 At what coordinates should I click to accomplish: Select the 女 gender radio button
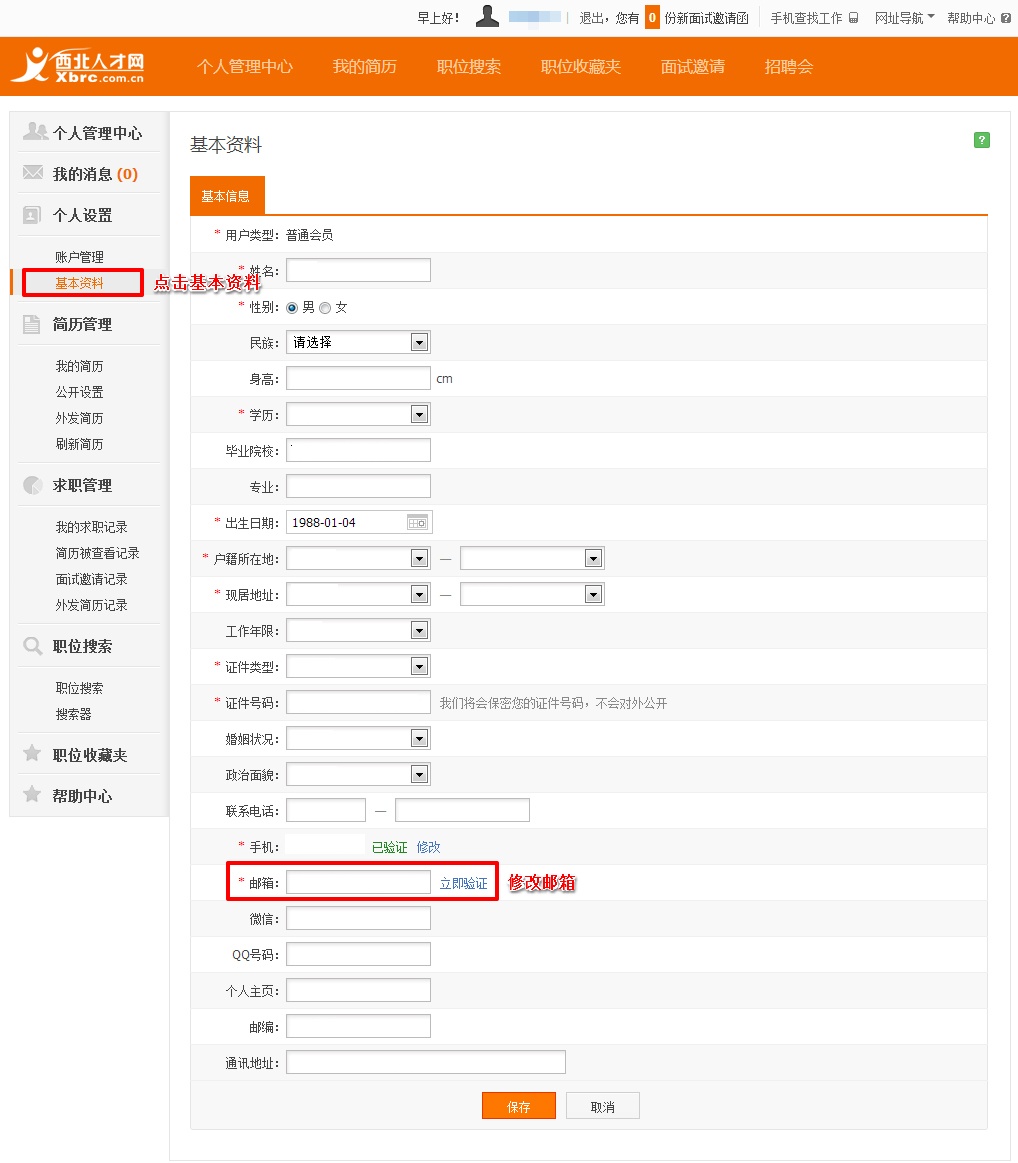click(324, 307)
